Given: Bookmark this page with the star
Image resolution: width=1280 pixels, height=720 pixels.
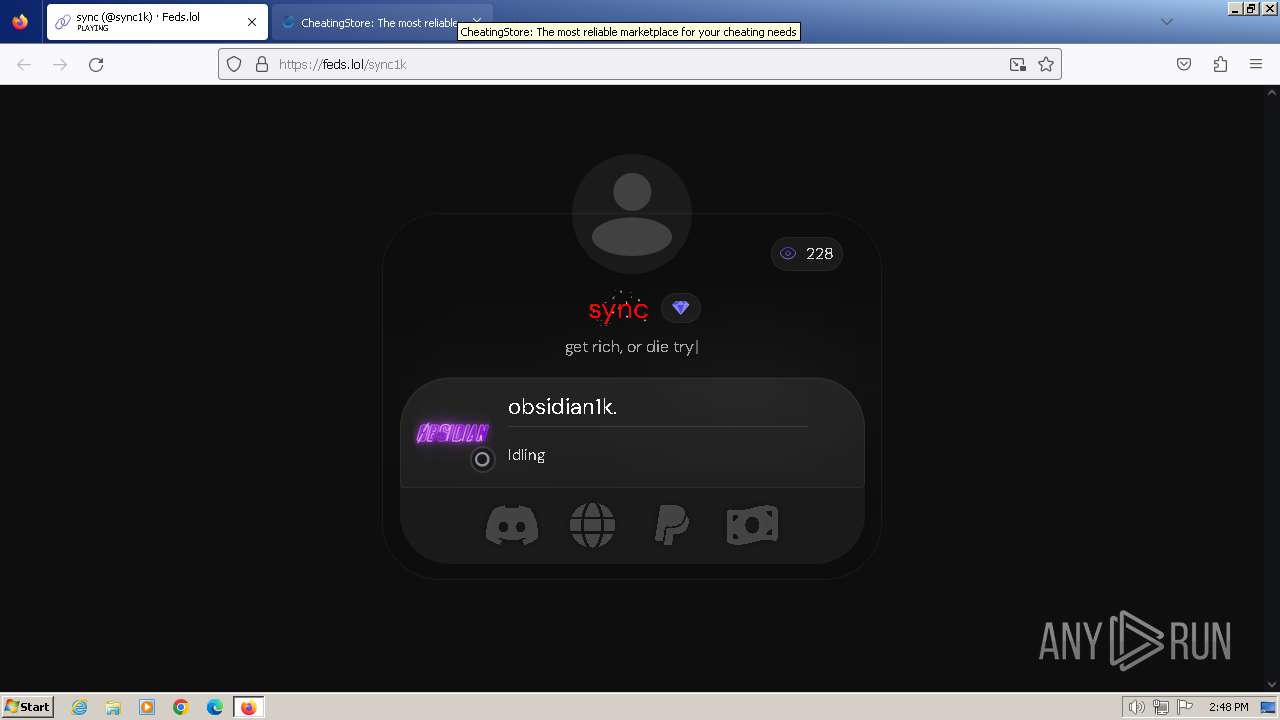Looking at the screenshot, I should point(1046,64).
